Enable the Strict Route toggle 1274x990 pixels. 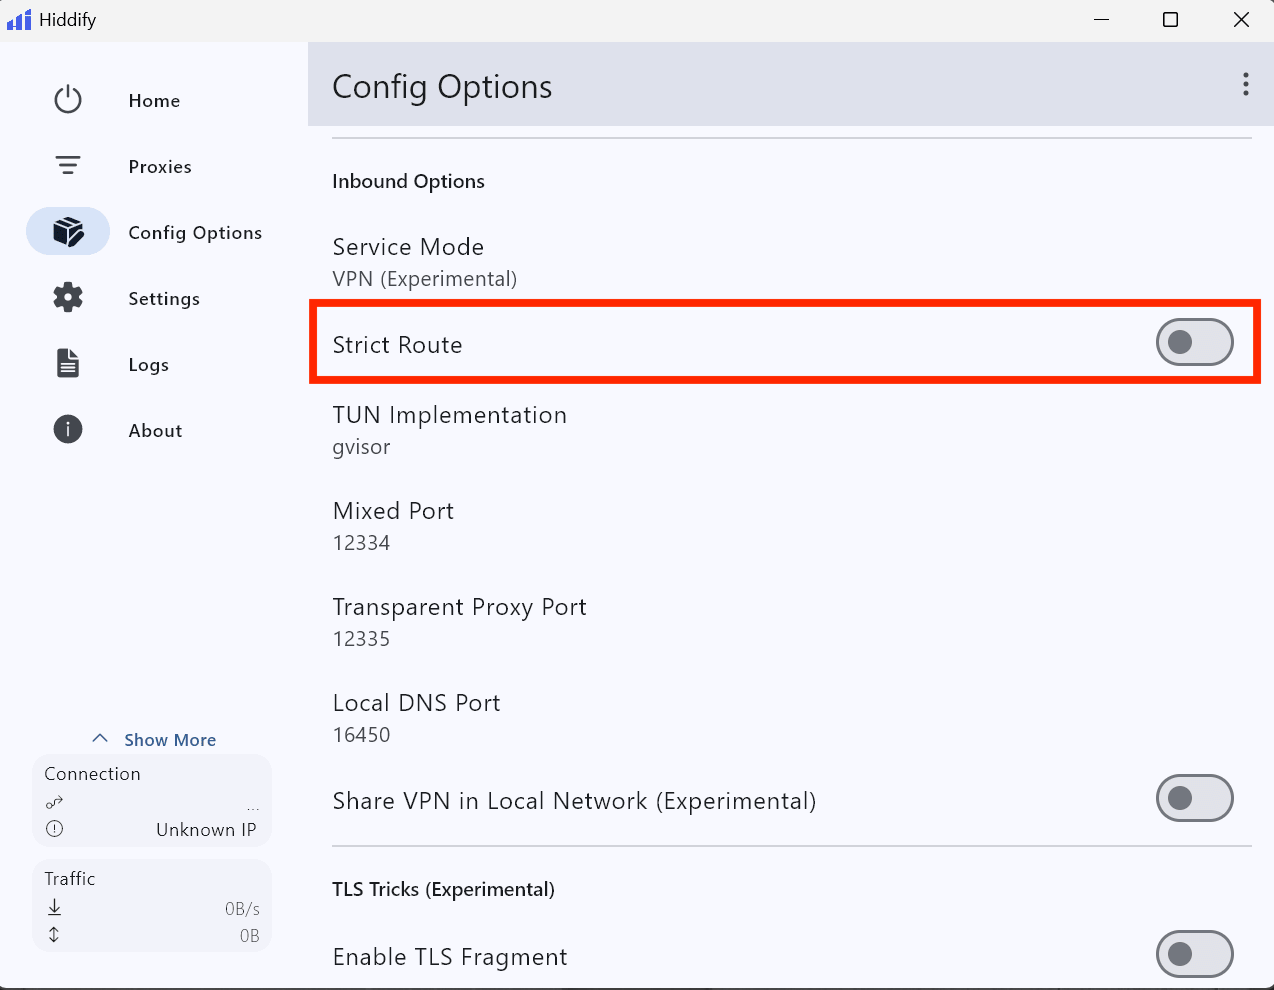pos(1194,343)
